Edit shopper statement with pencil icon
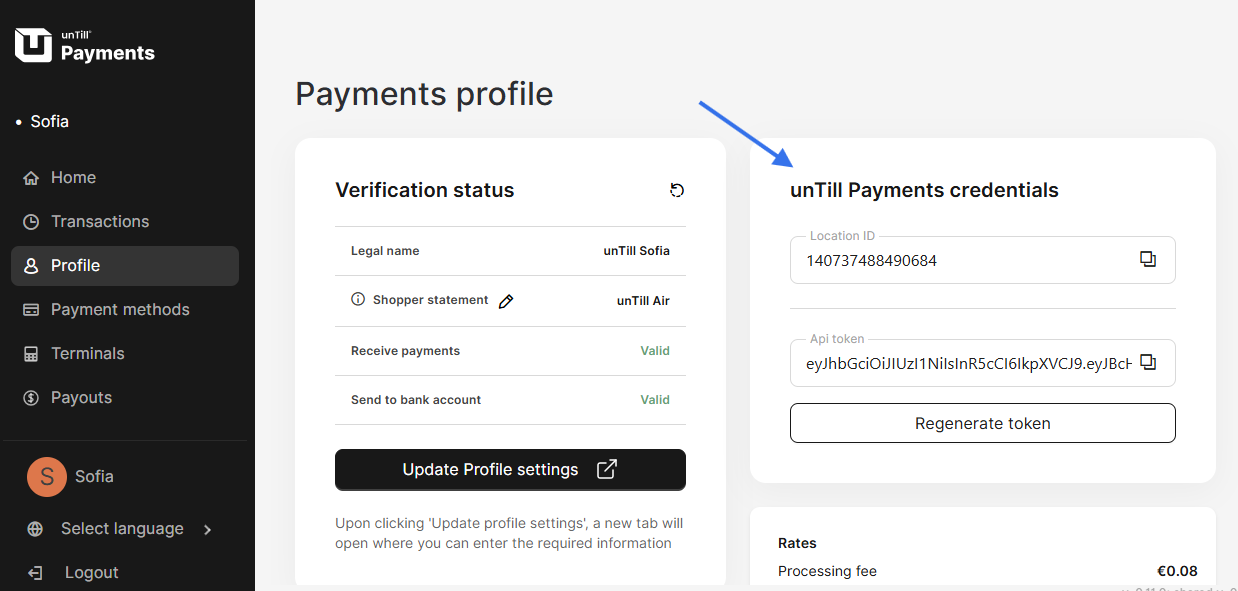Viewport: 1238px width, 591px height. coord(506,301)
